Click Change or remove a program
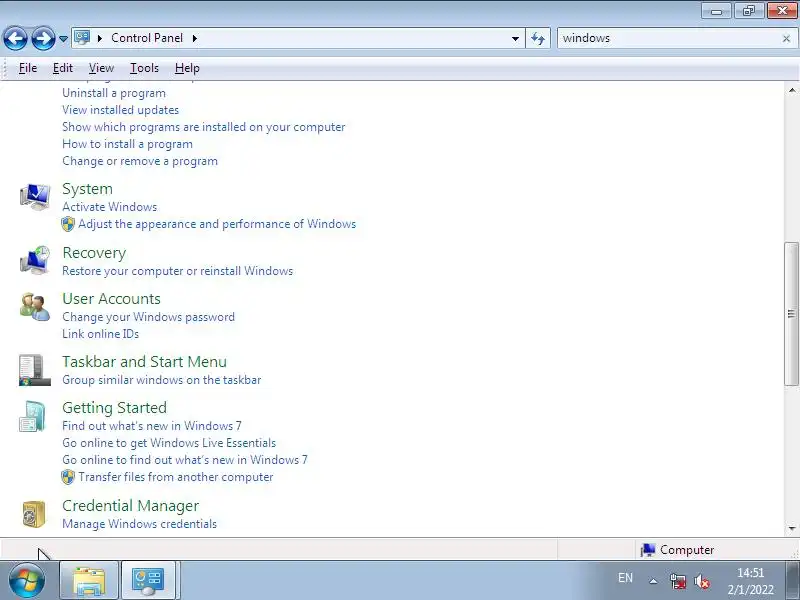The height and width of the screenshot is (600, 800). [140, 161]
